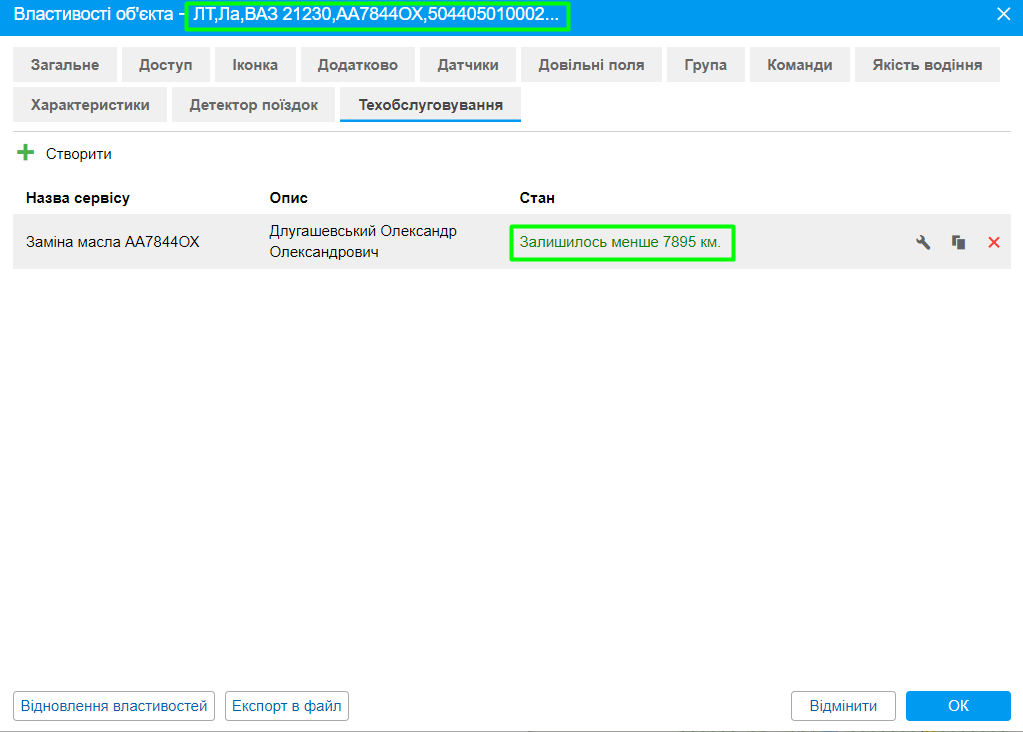This screenshot has height=732, width=1023.
Task: Click the green plus Створити icon
Action: coord(26,154)
